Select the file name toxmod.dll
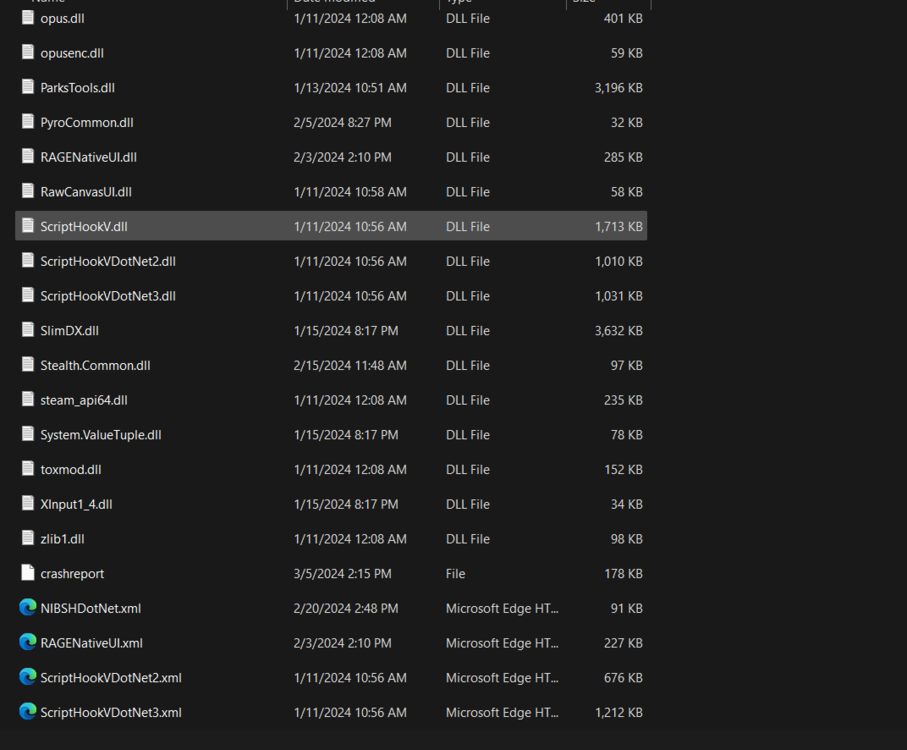The width and height of the screenshot is (907, 750). (71, 470)
